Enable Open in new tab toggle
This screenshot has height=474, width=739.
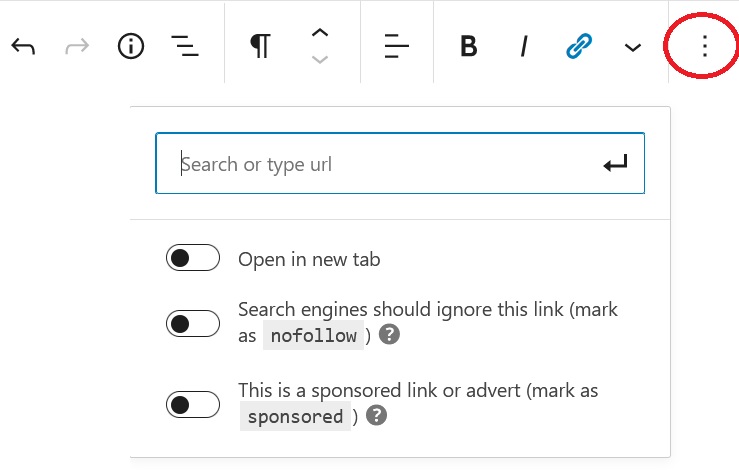pyautogui.click(x=193, y=258)
